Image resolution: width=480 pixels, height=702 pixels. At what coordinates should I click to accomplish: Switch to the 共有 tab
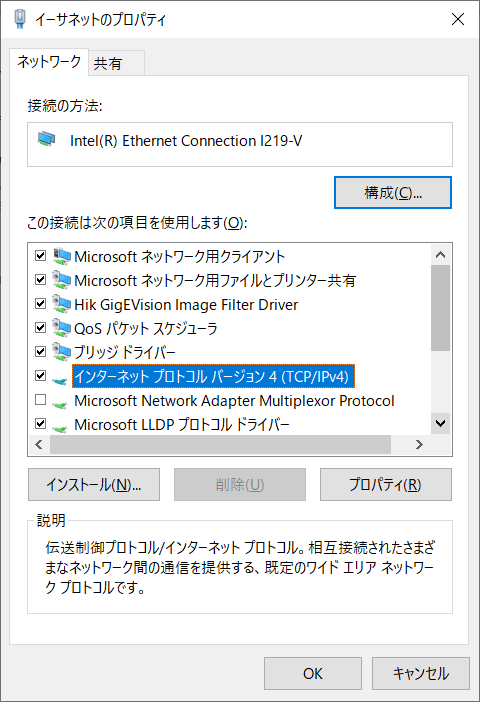click(x=116, y=63)
